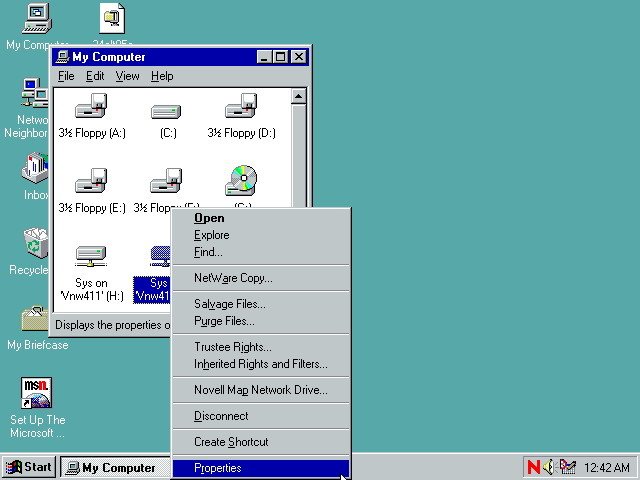Click the Novell N tray icon

pos(533,467)
